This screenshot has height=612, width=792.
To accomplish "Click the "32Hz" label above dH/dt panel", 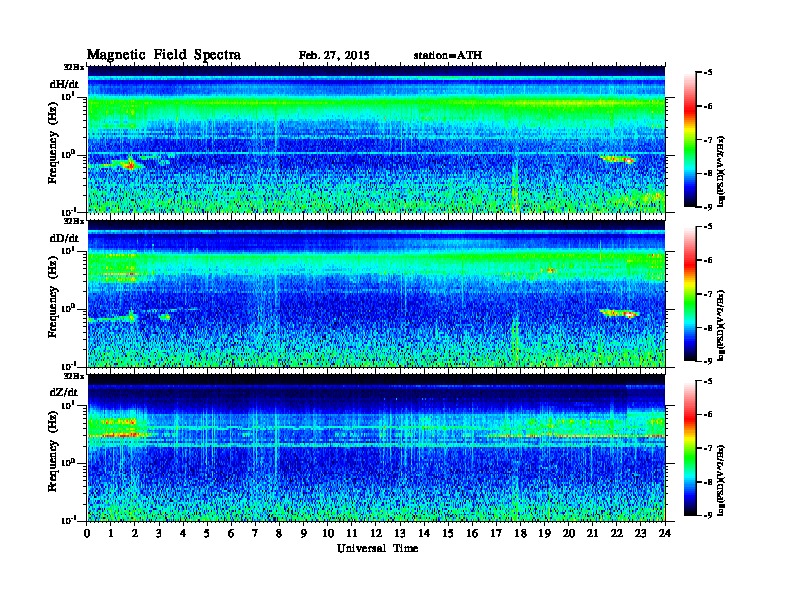I will [x=74, y=67].
